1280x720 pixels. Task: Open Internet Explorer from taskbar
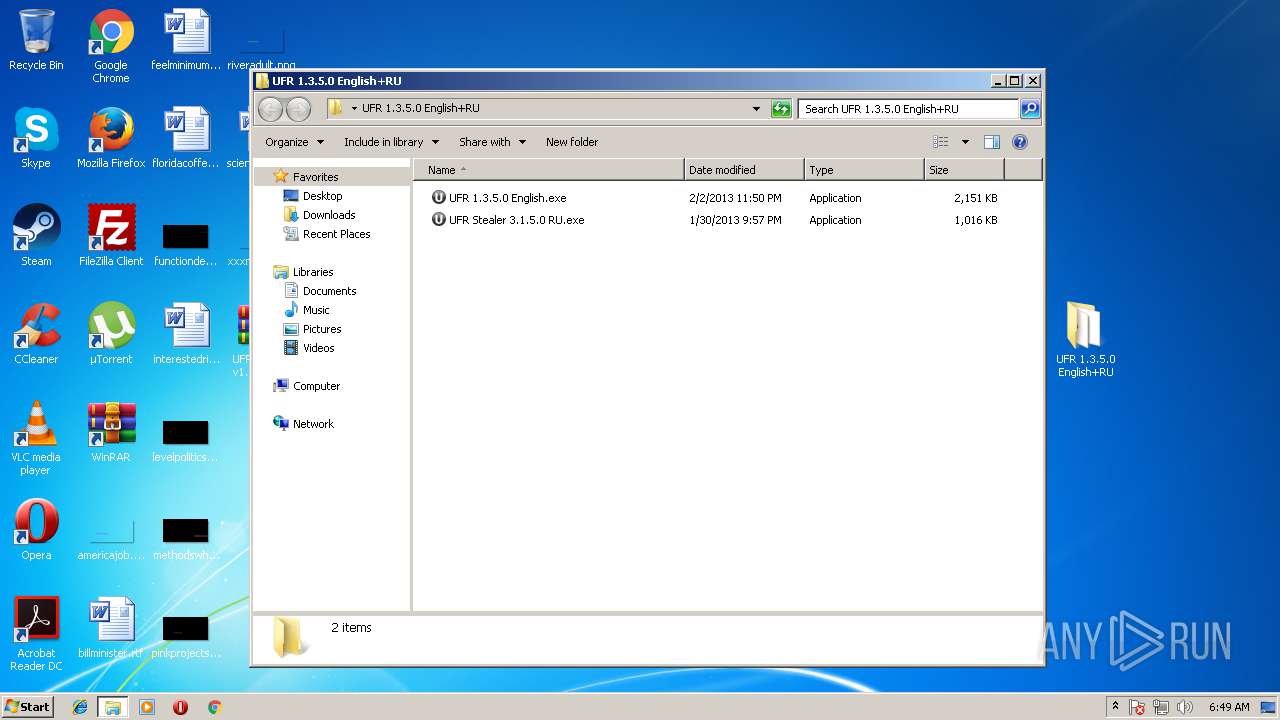tap(80, 707)
